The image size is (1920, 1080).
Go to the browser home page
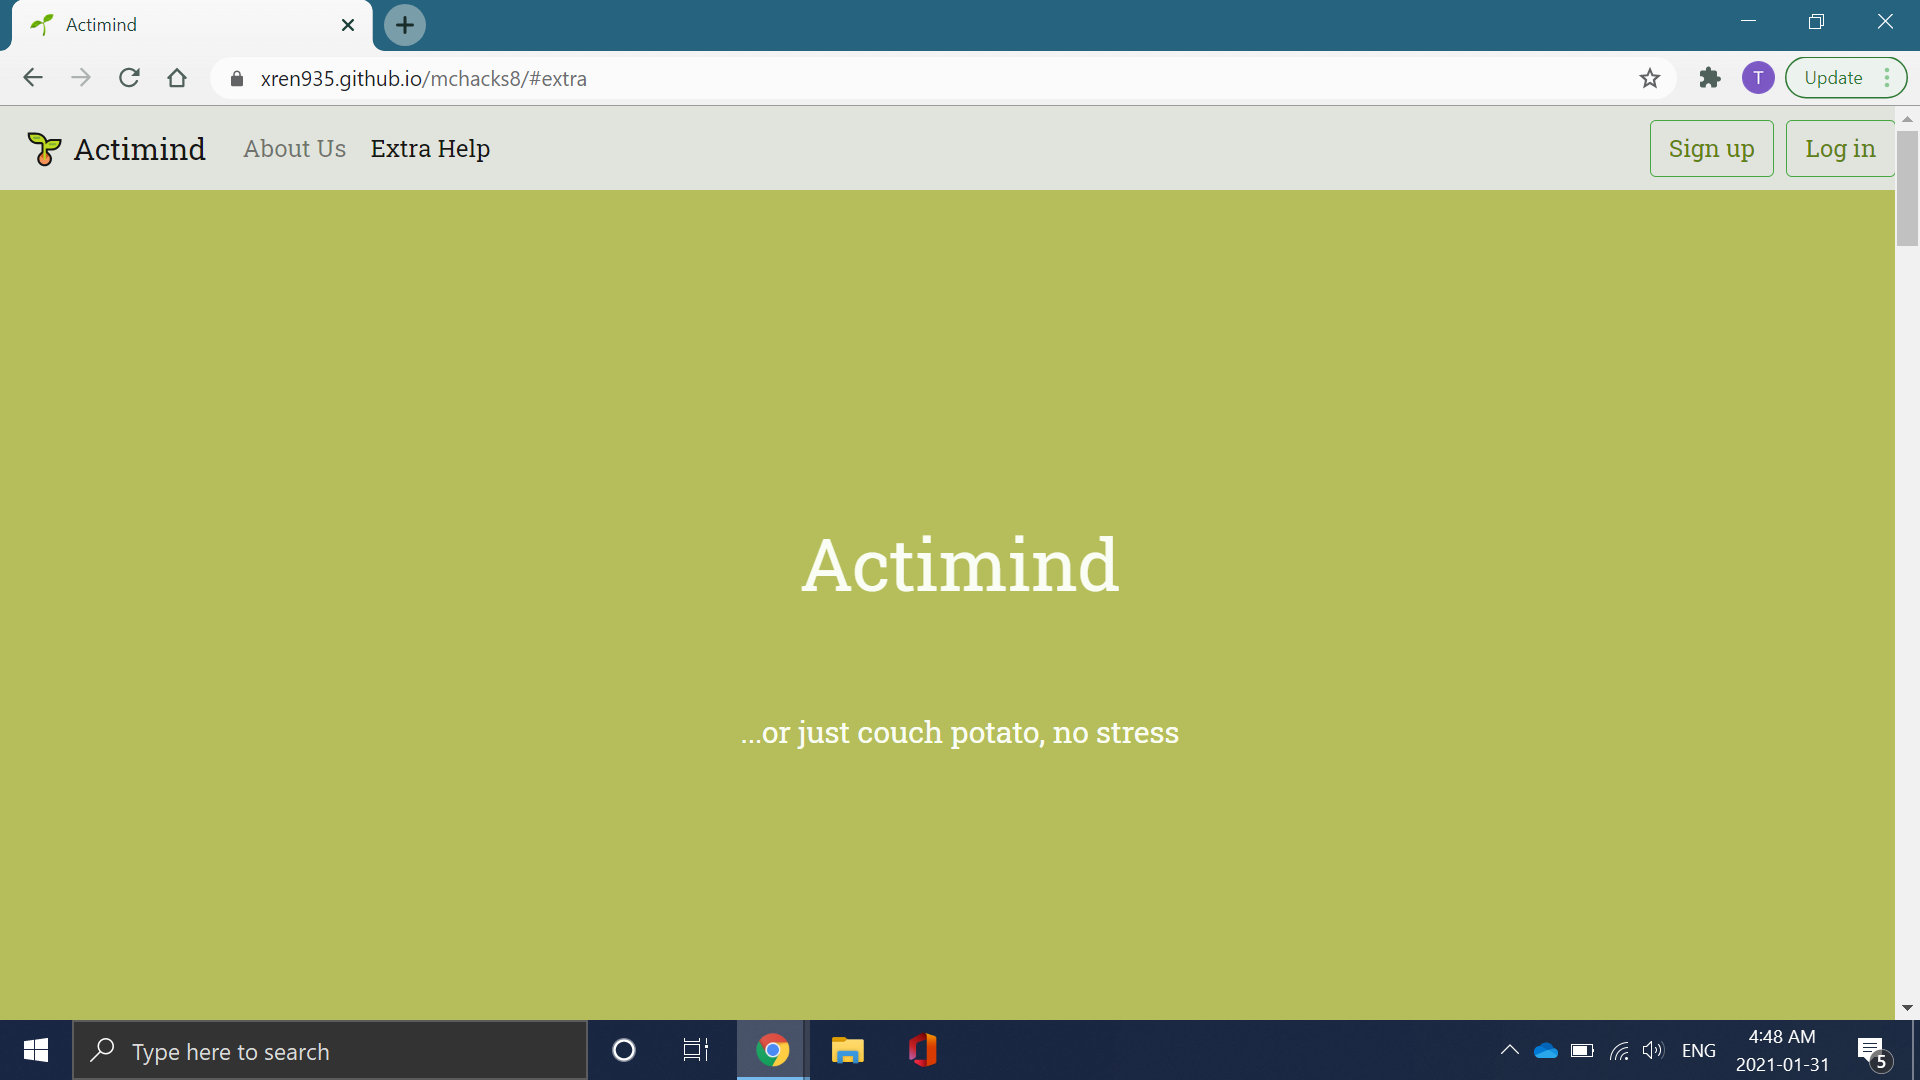tap(177, 78)
